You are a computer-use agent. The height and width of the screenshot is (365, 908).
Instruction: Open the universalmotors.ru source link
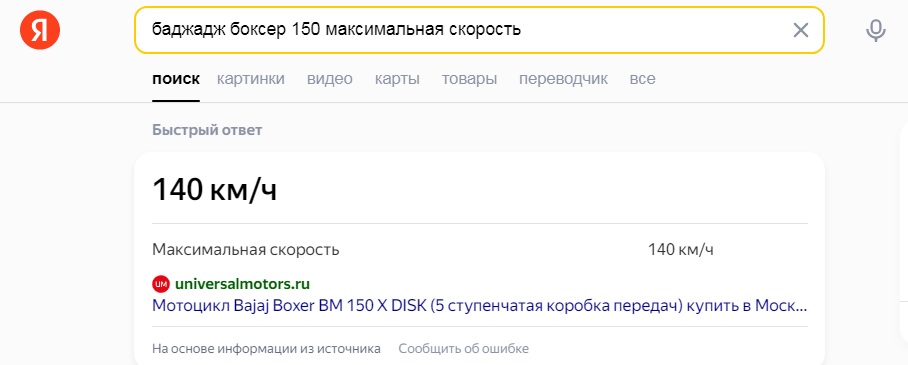pos(243,284)
